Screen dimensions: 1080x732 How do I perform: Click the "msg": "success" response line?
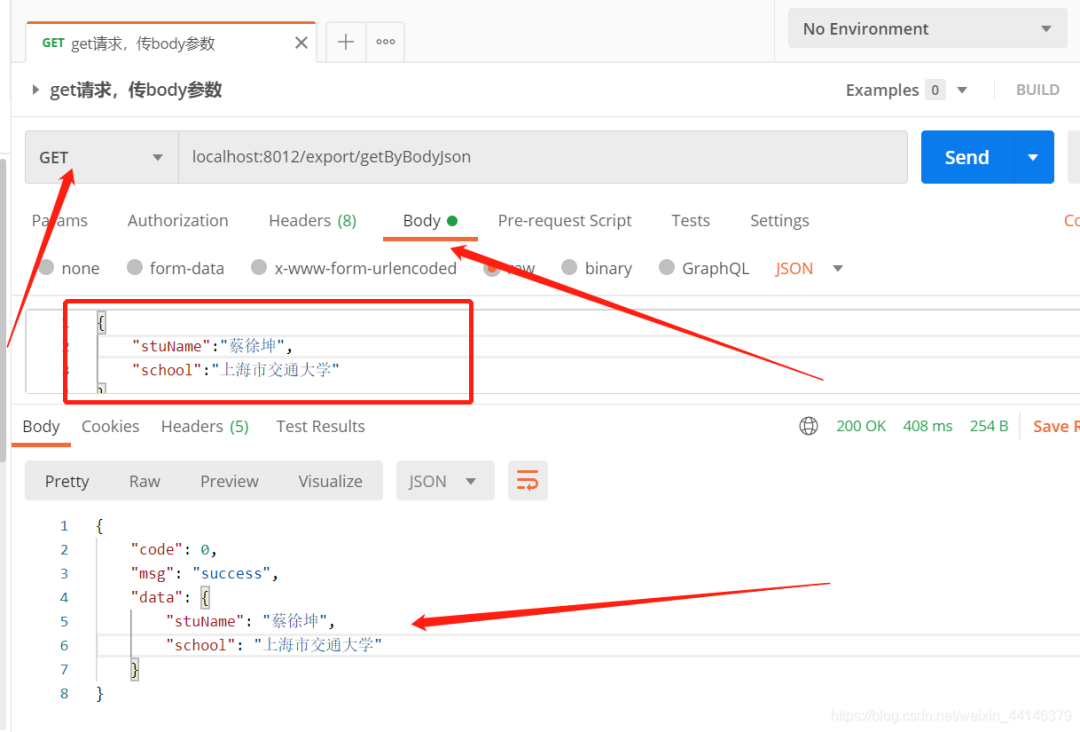click(205, 574)
